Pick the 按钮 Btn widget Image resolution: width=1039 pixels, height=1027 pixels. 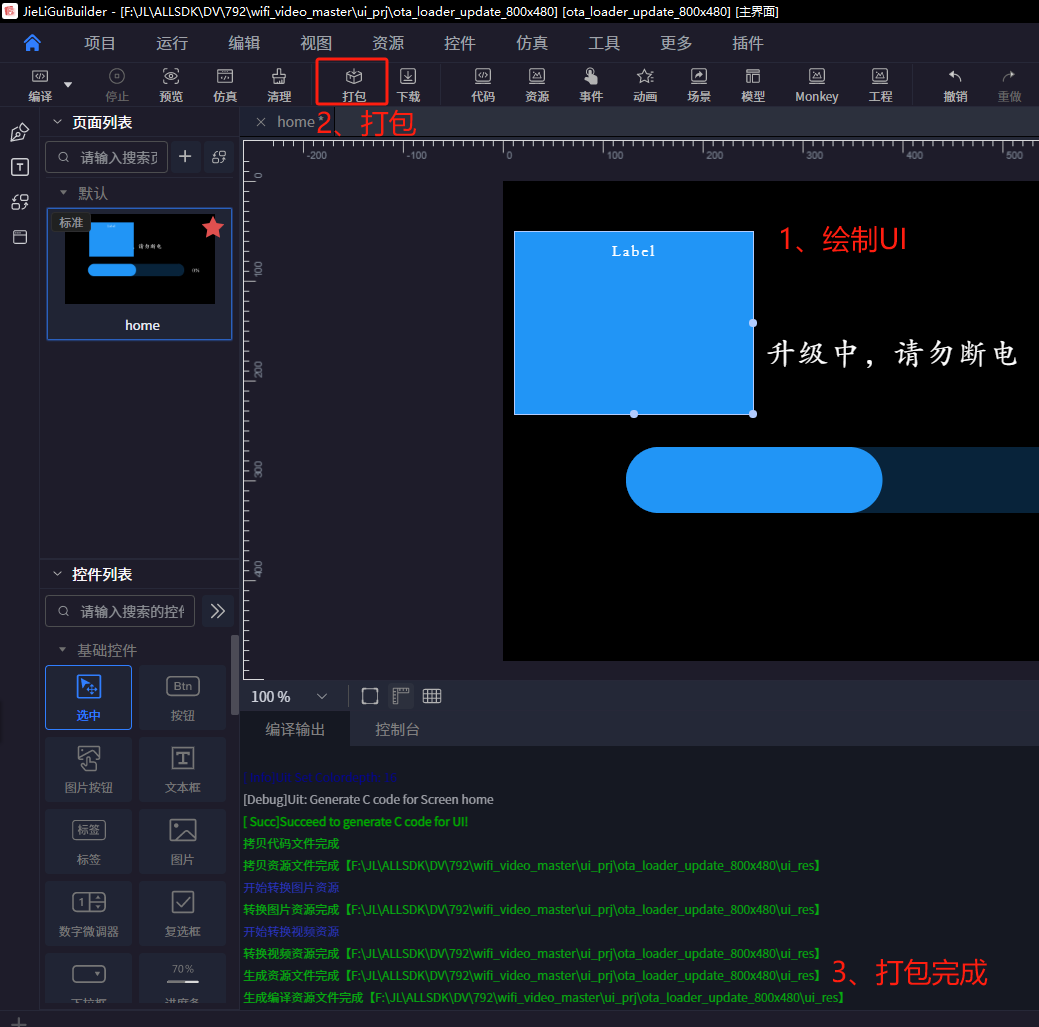[x=182, y=697]
